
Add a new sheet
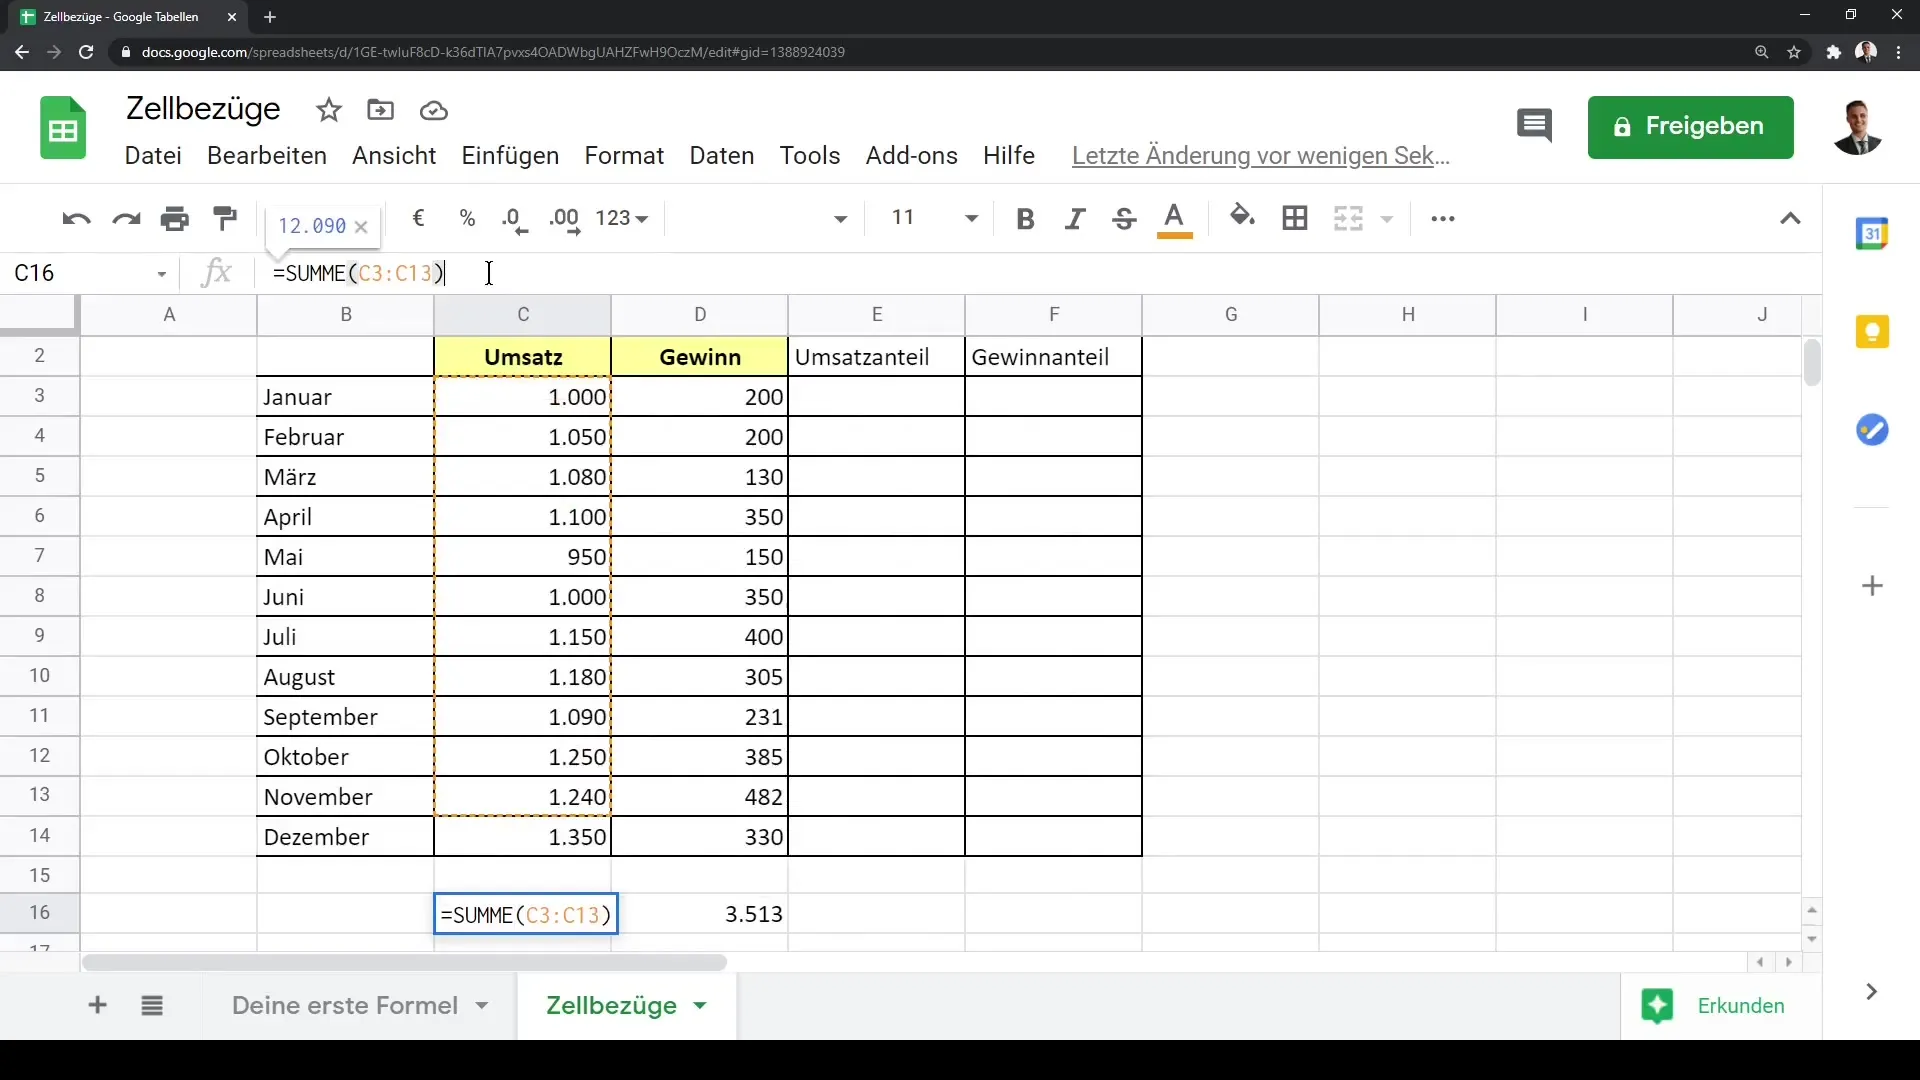97,1005
